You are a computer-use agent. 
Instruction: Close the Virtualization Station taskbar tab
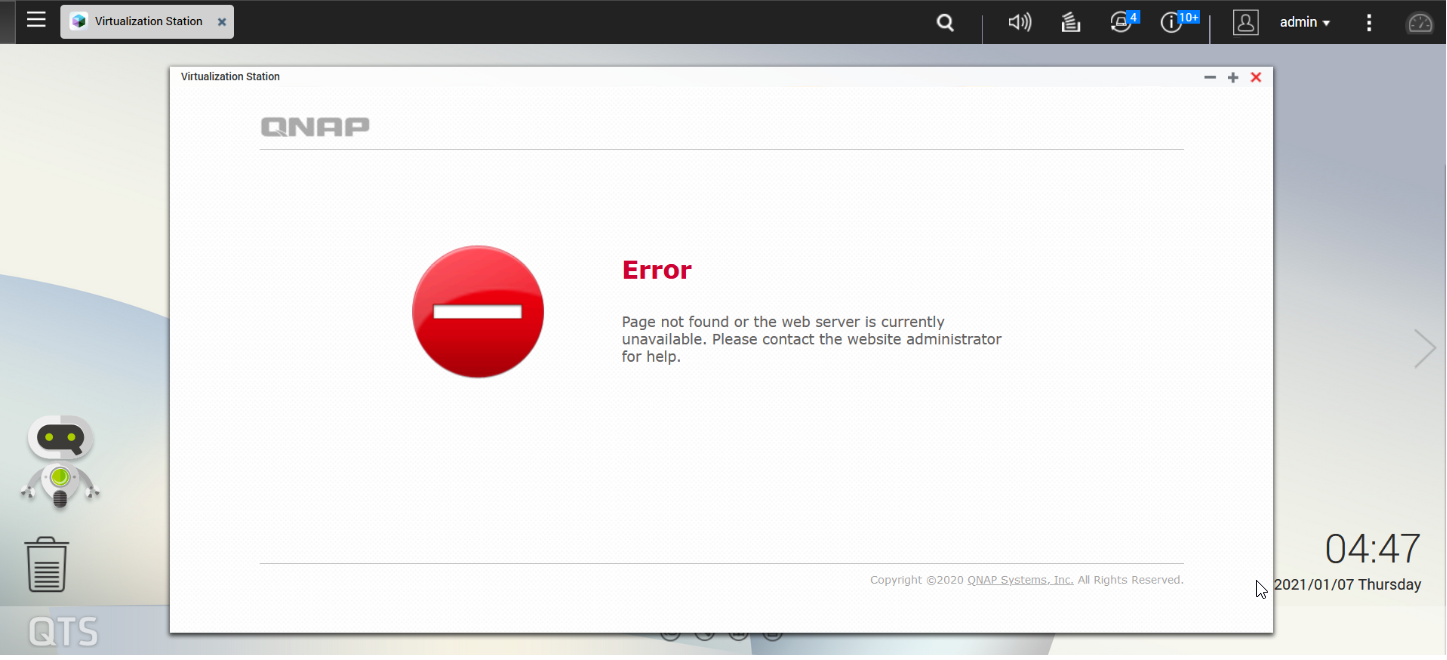click(222, 22)
